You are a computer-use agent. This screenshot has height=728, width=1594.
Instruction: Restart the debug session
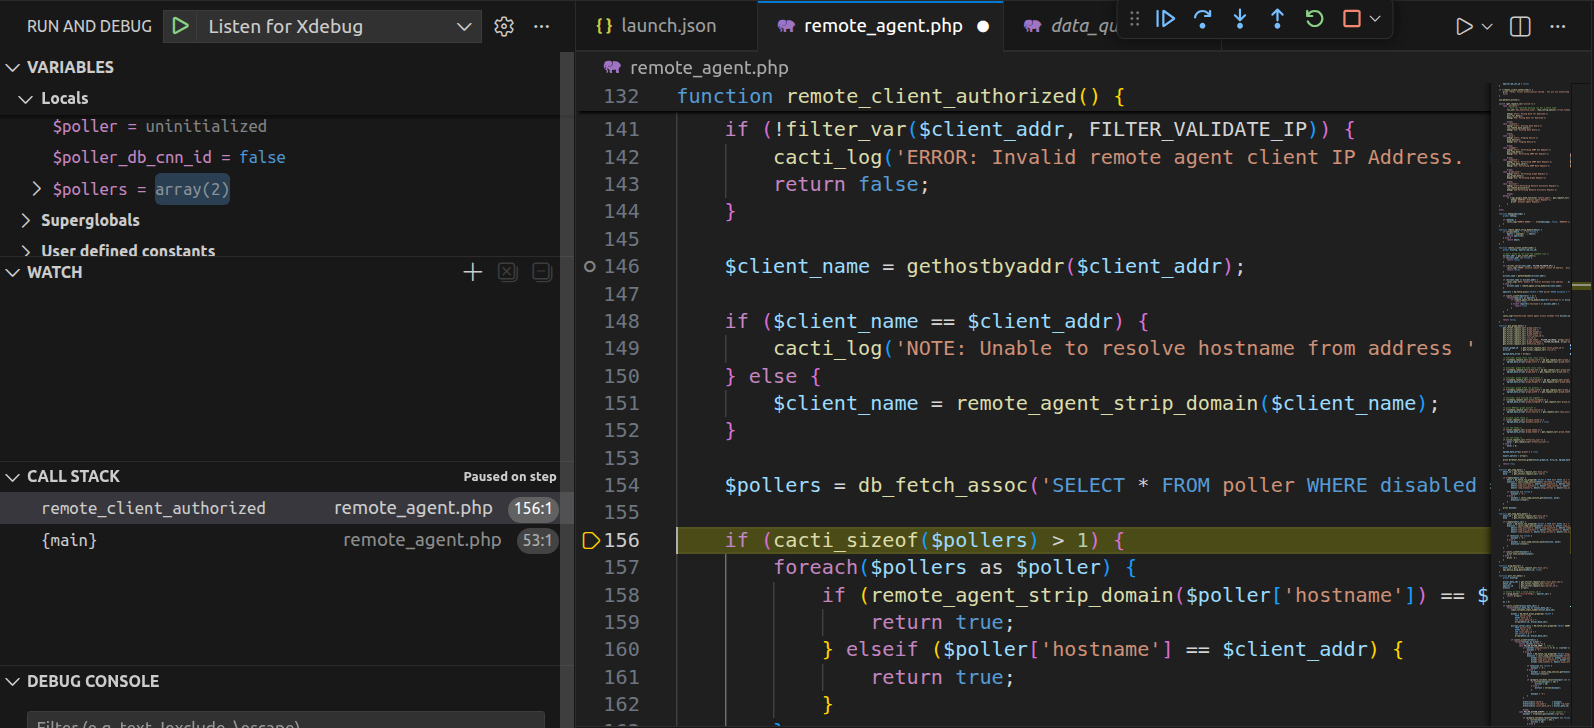(1314, 19)
